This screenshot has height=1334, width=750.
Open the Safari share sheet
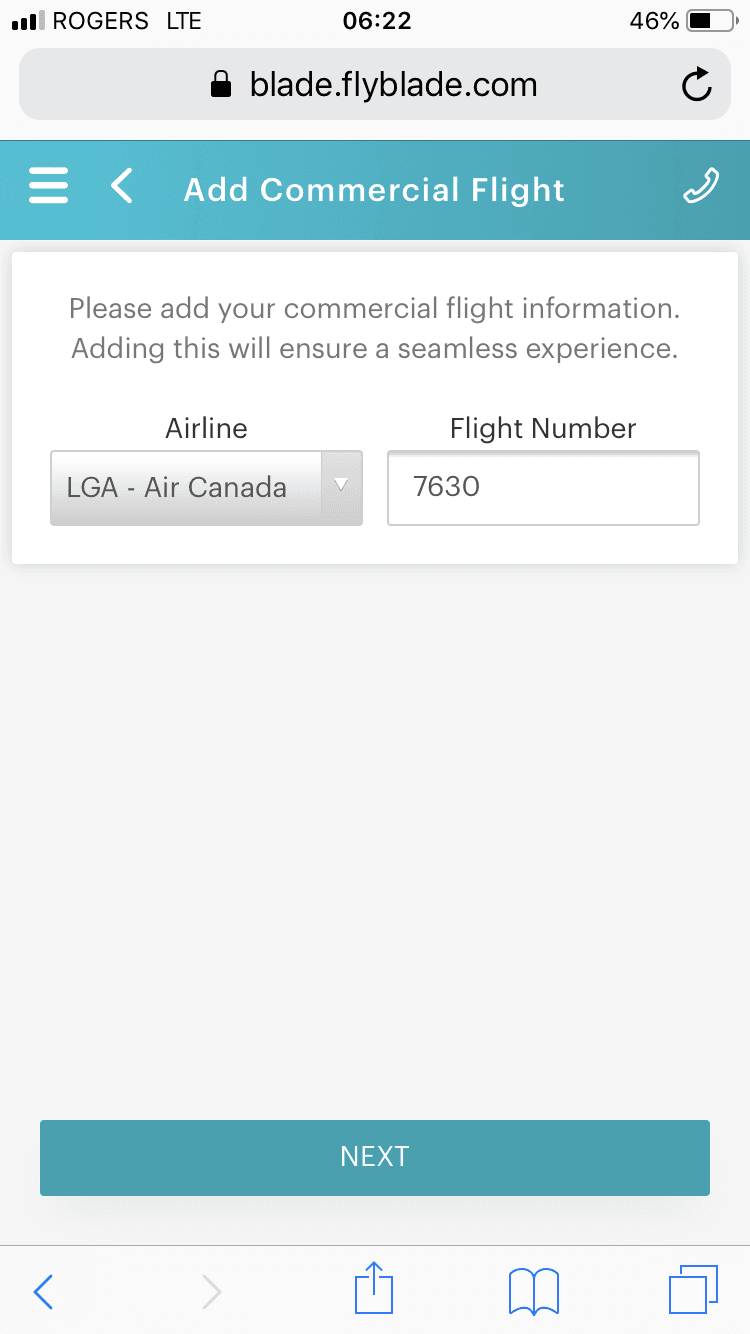[375, 1290]
